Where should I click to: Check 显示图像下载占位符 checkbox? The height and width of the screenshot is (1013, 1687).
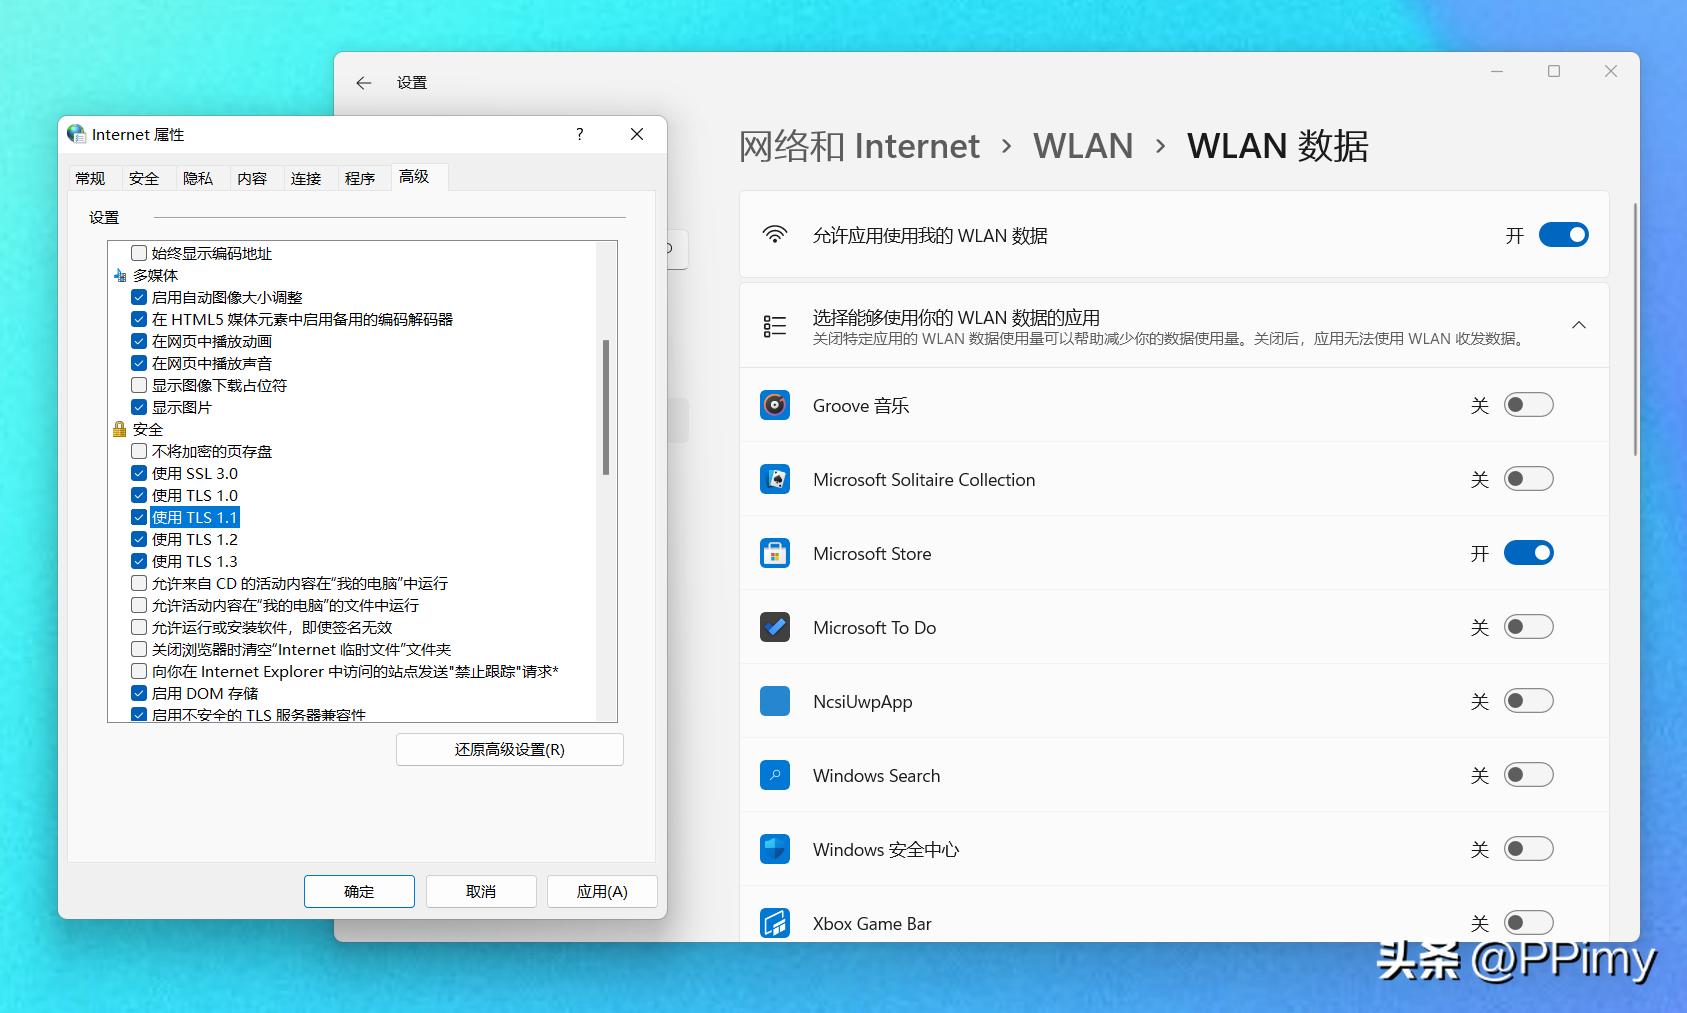(139, 385)
